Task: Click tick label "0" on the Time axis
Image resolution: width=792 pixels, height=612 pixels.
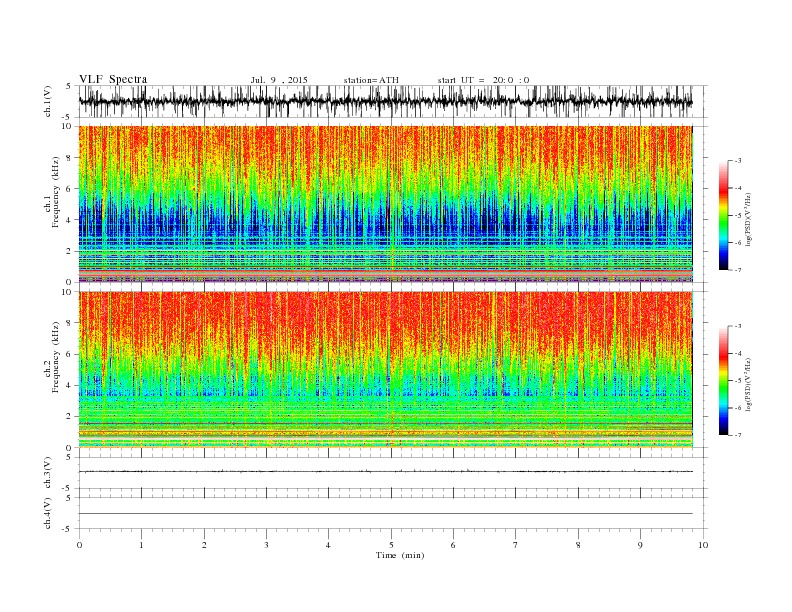Action: click(x=79, y=545)
